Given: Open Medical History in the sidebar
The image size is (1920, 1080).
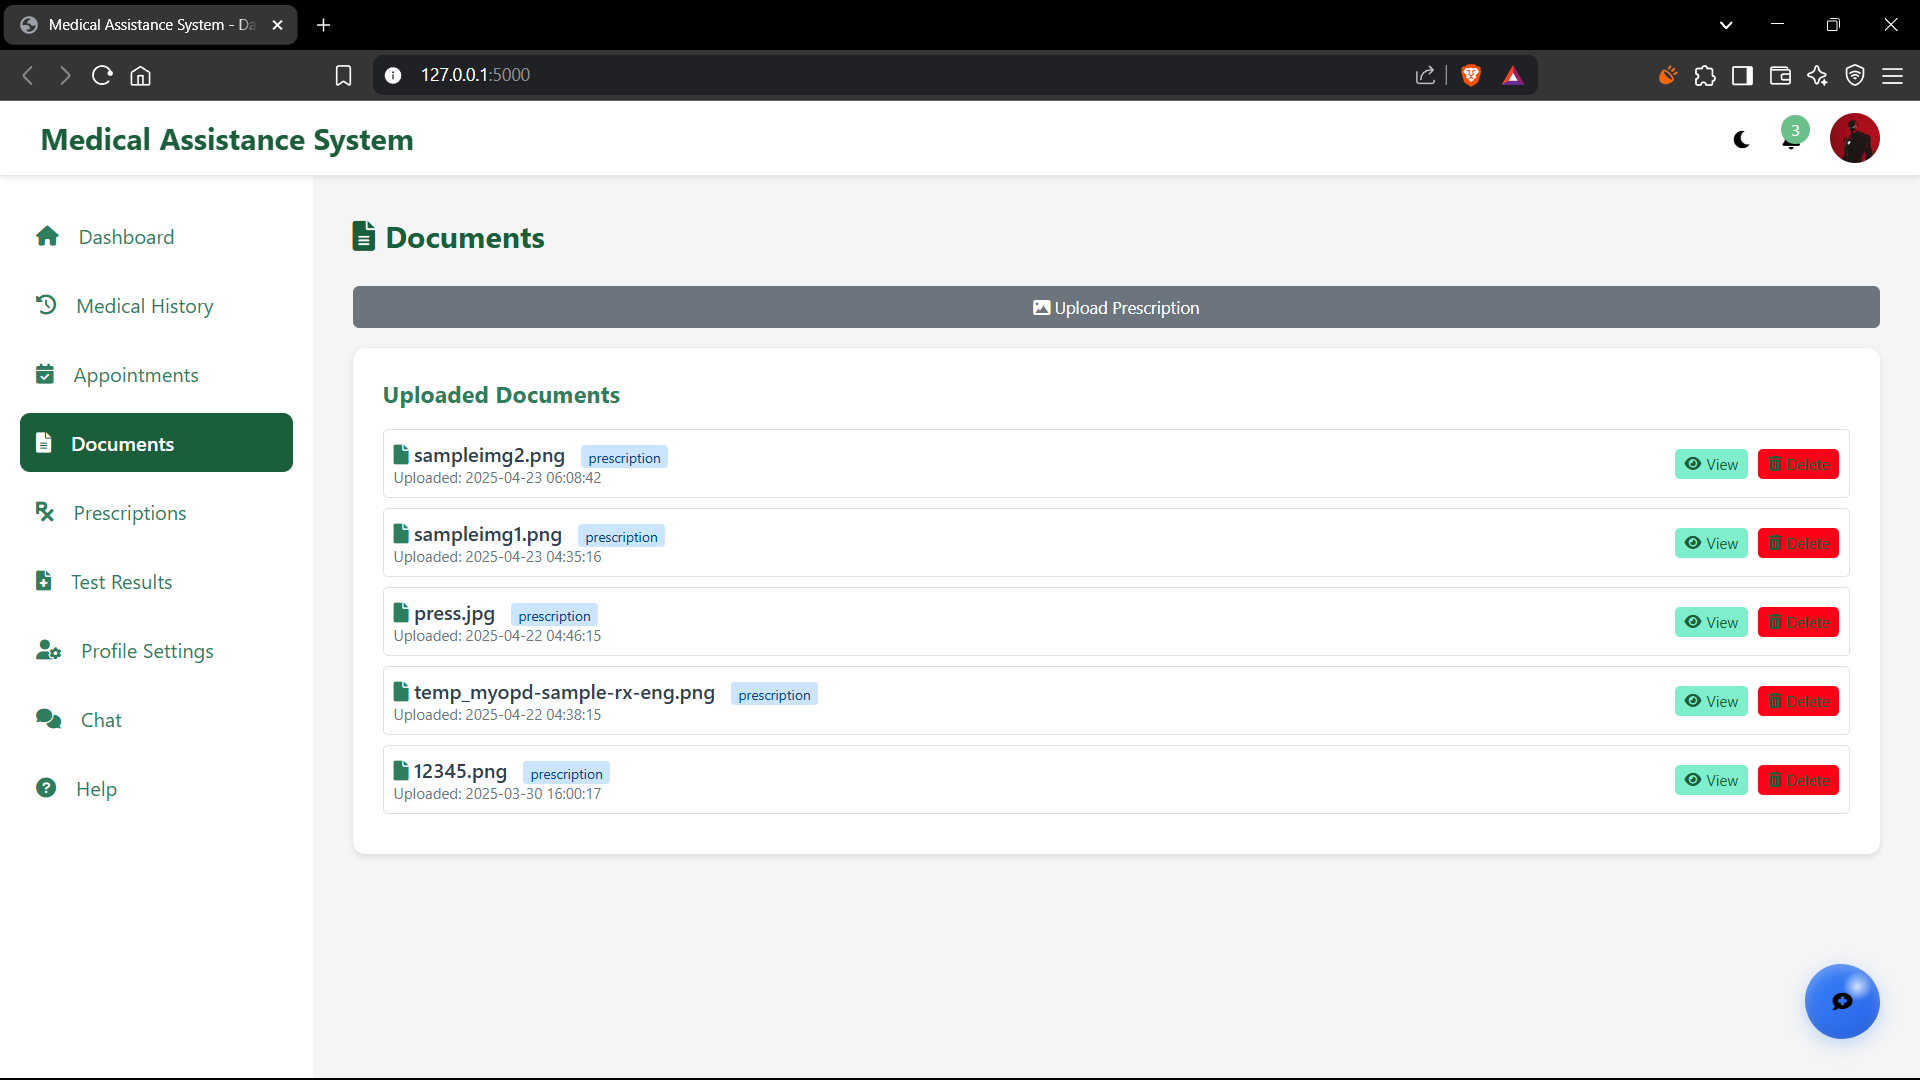Looking at the screenshot, I should pyautogui.click(x=156, y=306).
